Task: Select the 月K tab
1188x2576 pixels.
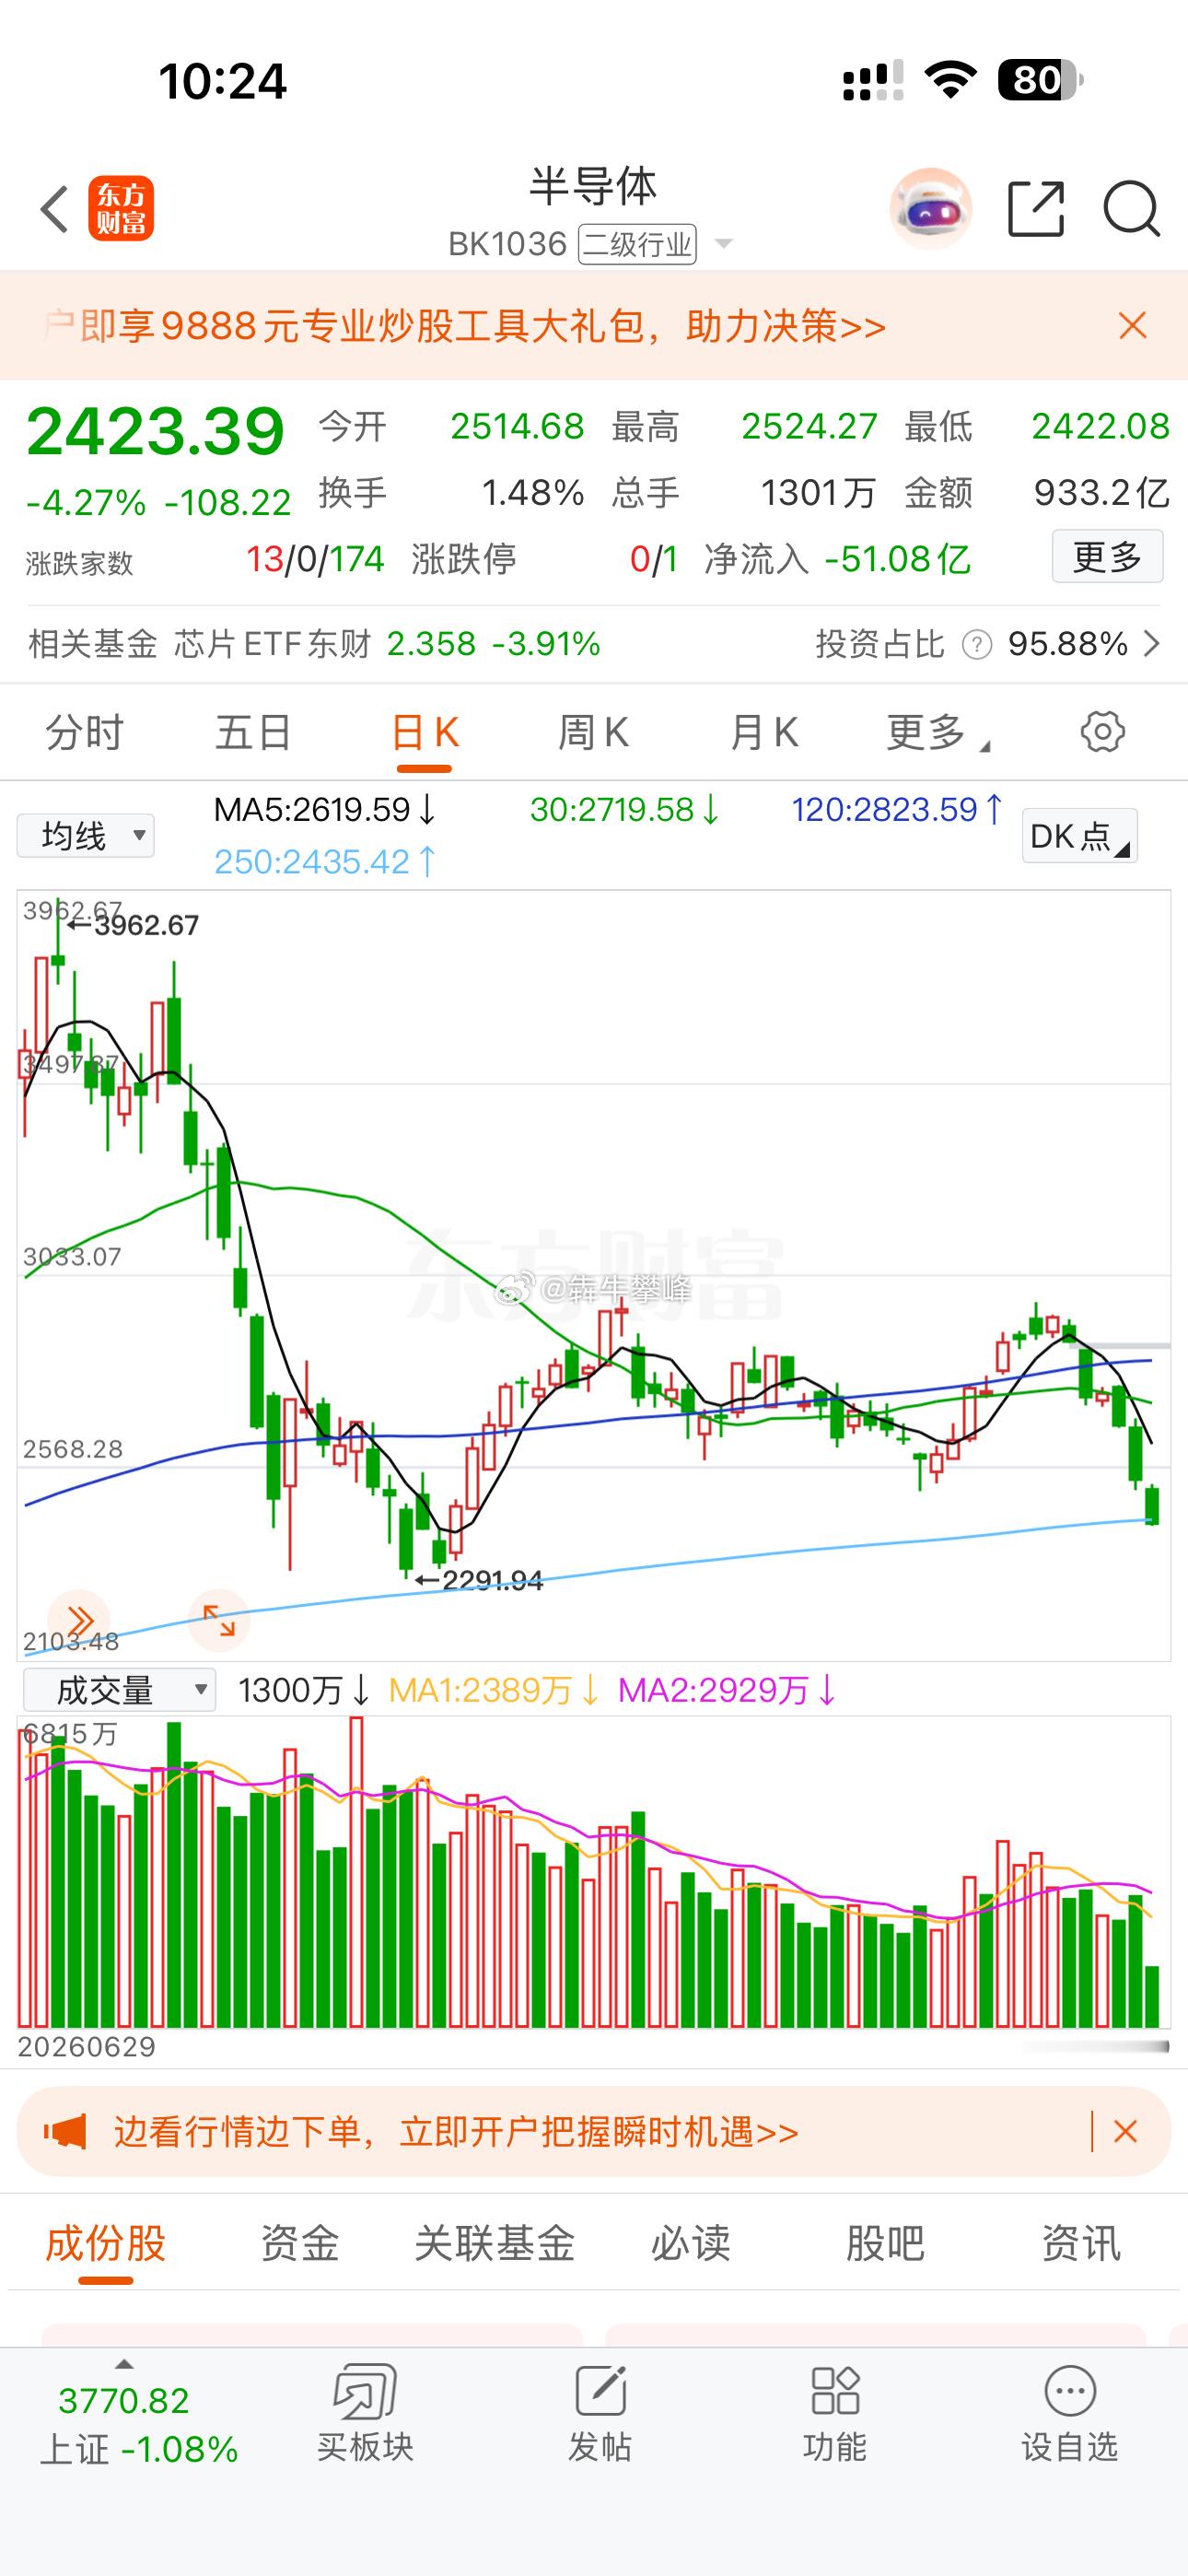Action: pyautogui.click(x=764, y=733)
